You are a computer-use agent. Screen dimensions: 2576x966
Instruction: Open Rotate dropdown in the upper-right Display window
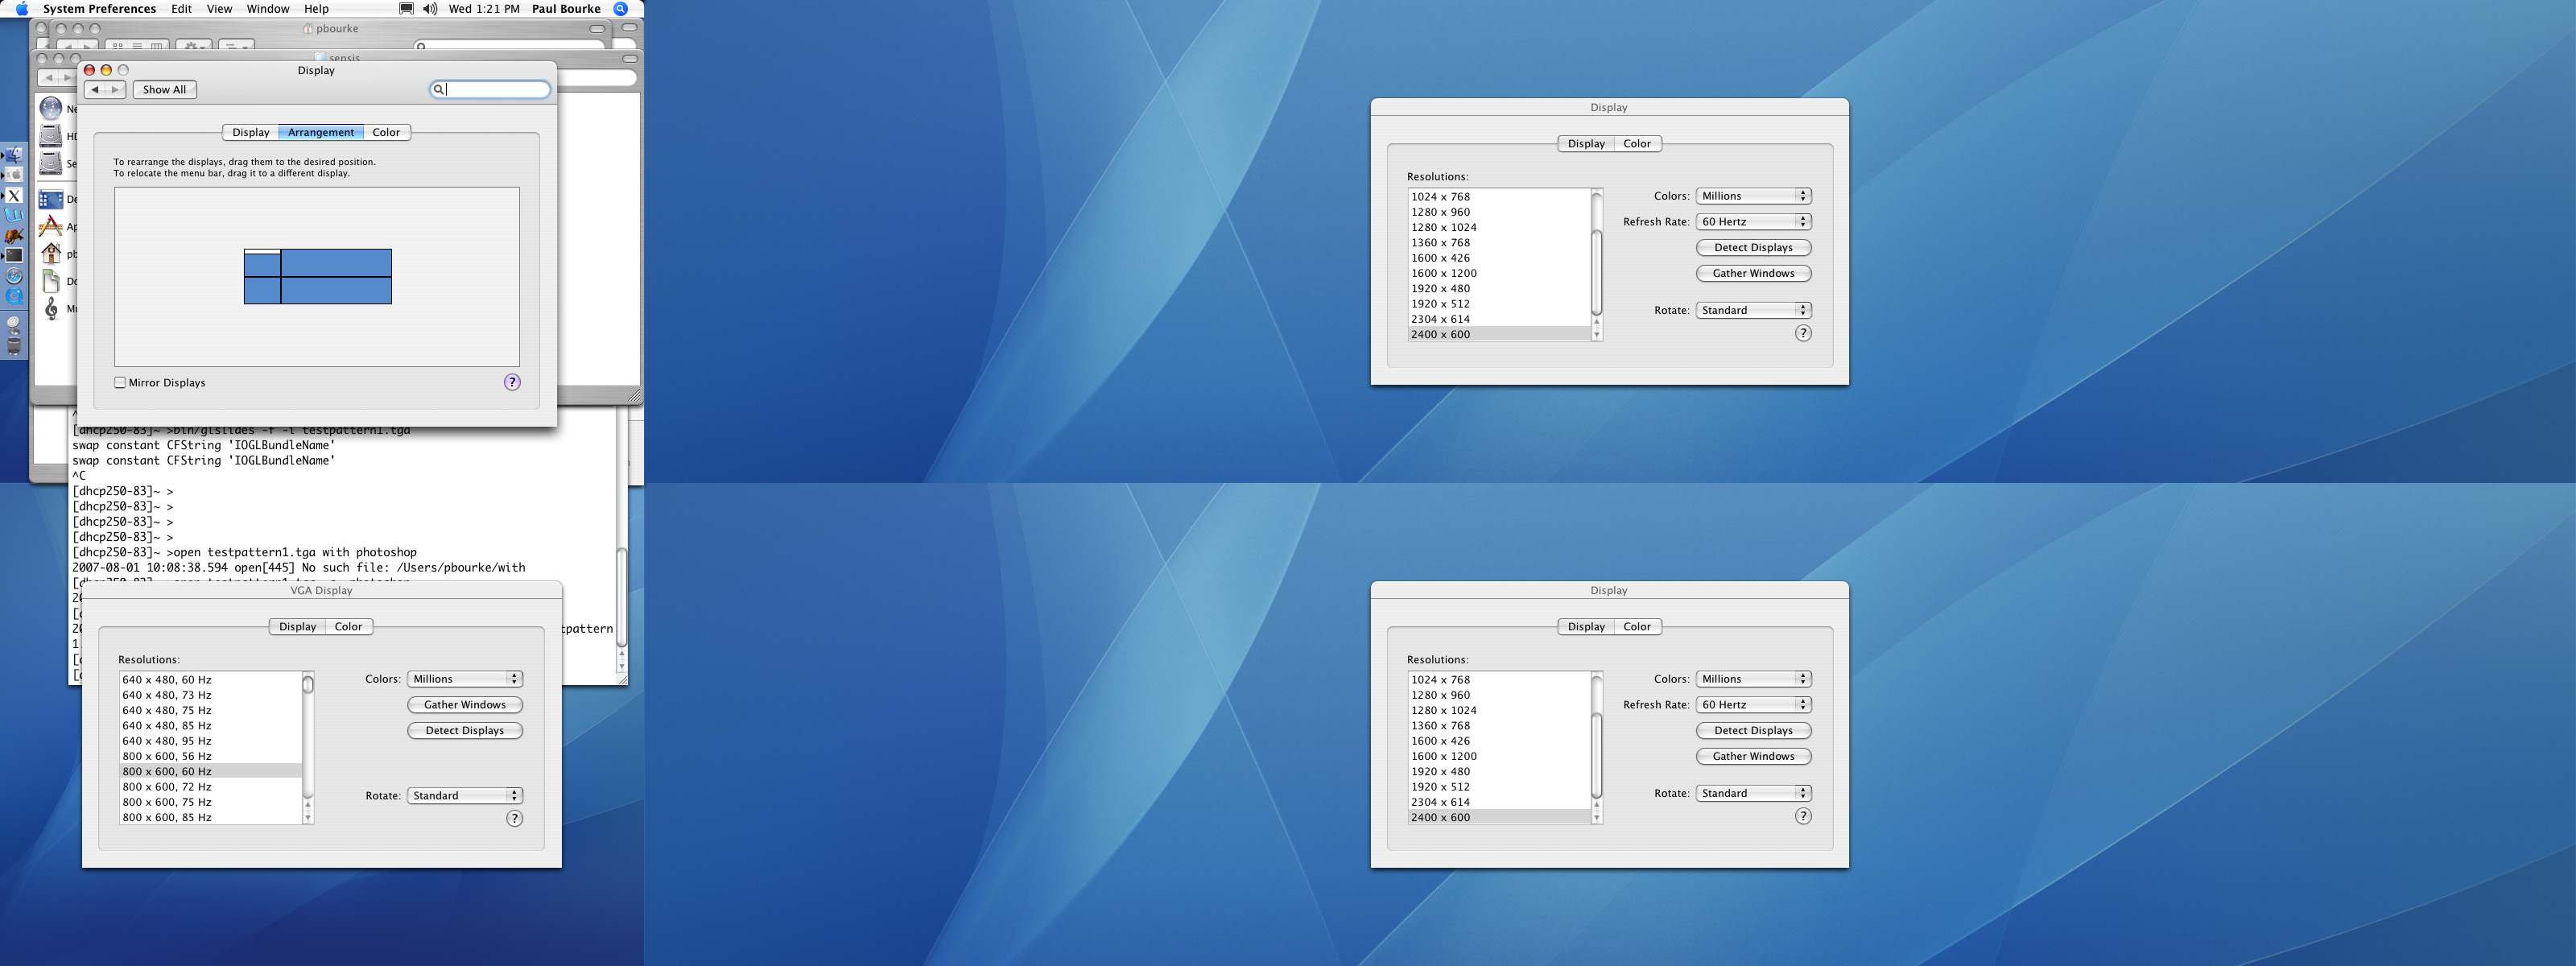(x=1754, y=310)
